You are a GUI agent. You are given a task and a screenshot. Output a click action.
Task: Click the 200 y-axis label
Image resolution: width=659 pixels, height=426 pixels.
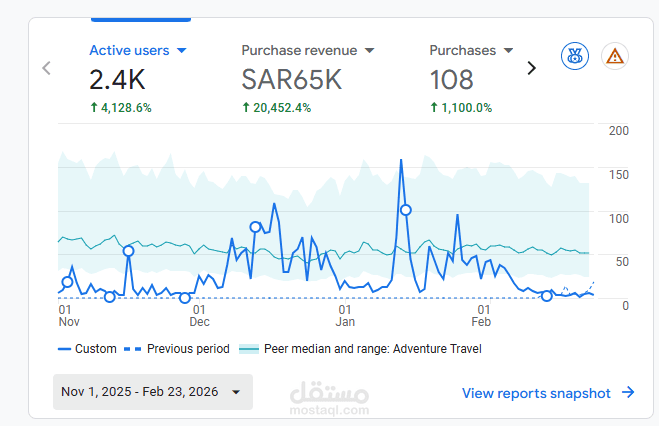point(619,131)
